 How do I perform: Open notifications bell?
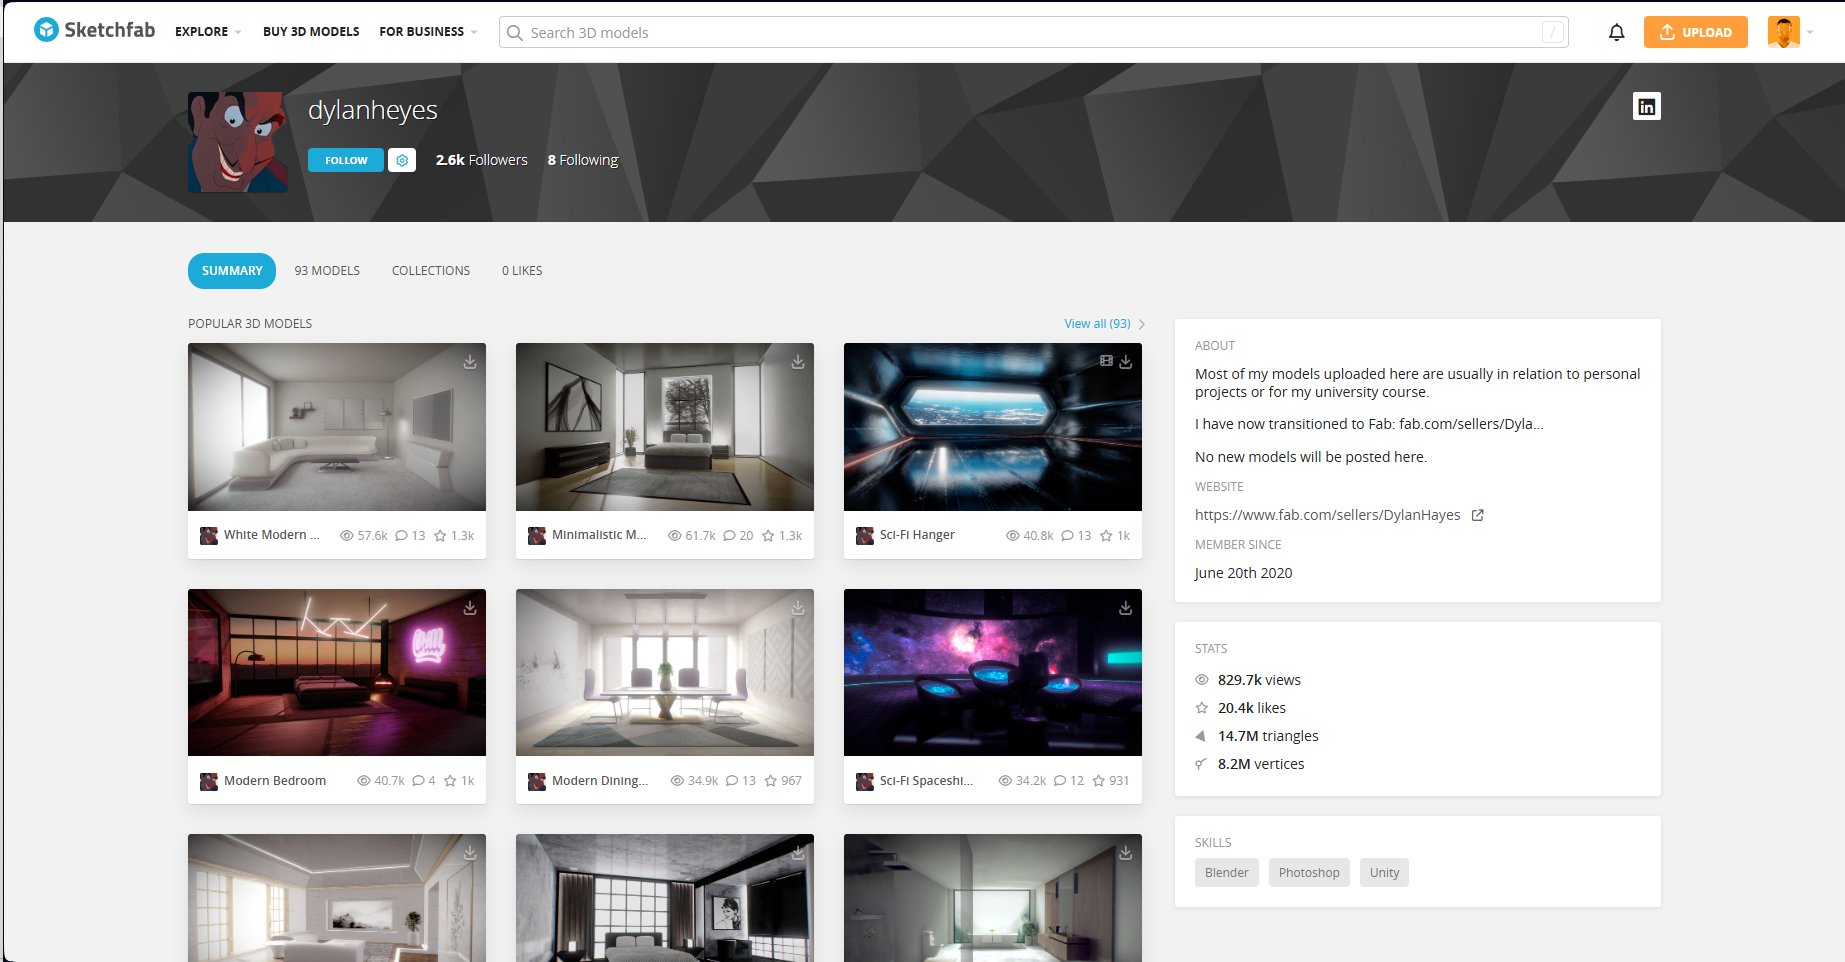coord(1616,32)
